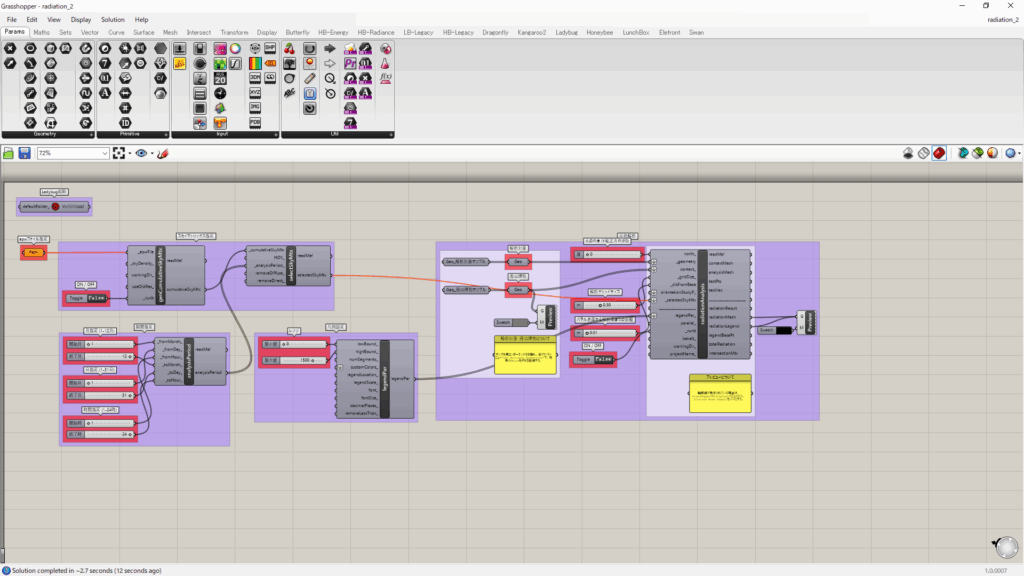The image size is (1024, 576).
Task: Click the radiation_2 document name button
Action: pyautogui.click(x=1001, y=19)
